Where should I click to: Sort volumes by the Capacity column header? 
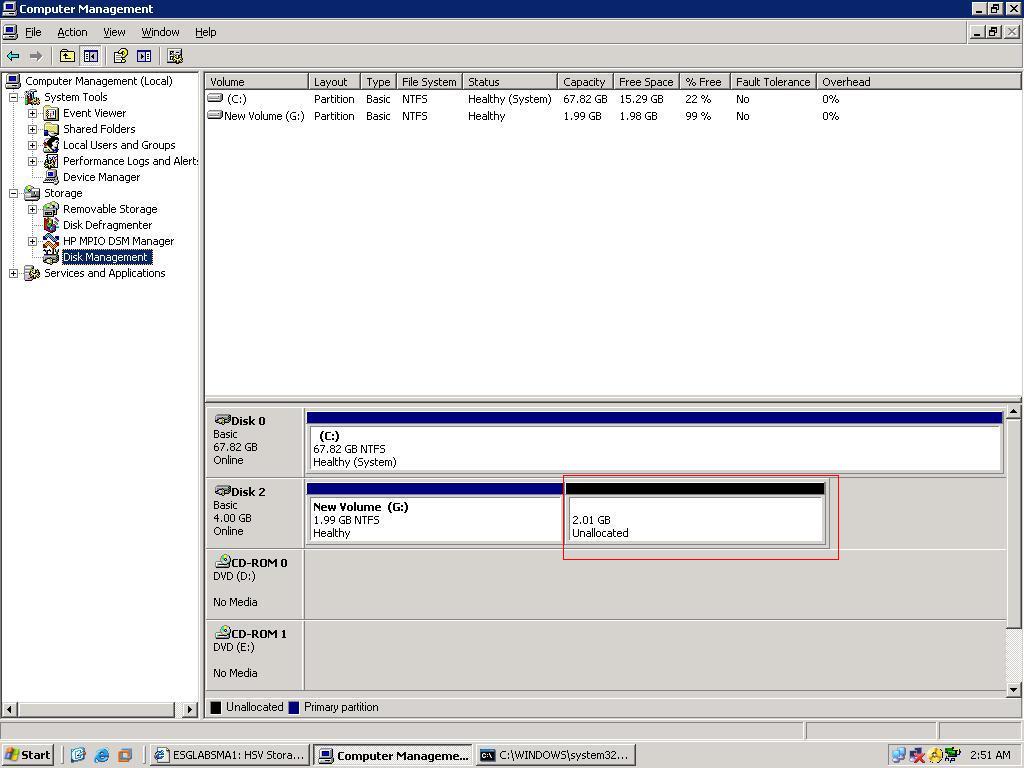coord(584,82)
